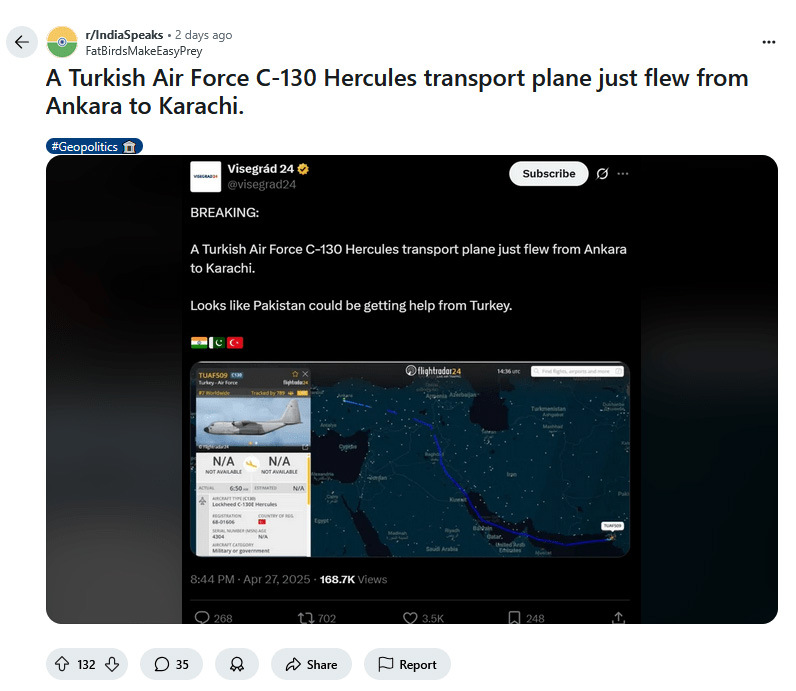Screen dimensions: 796x691
Task: Click the heart like icon
Action: point(411,618)
